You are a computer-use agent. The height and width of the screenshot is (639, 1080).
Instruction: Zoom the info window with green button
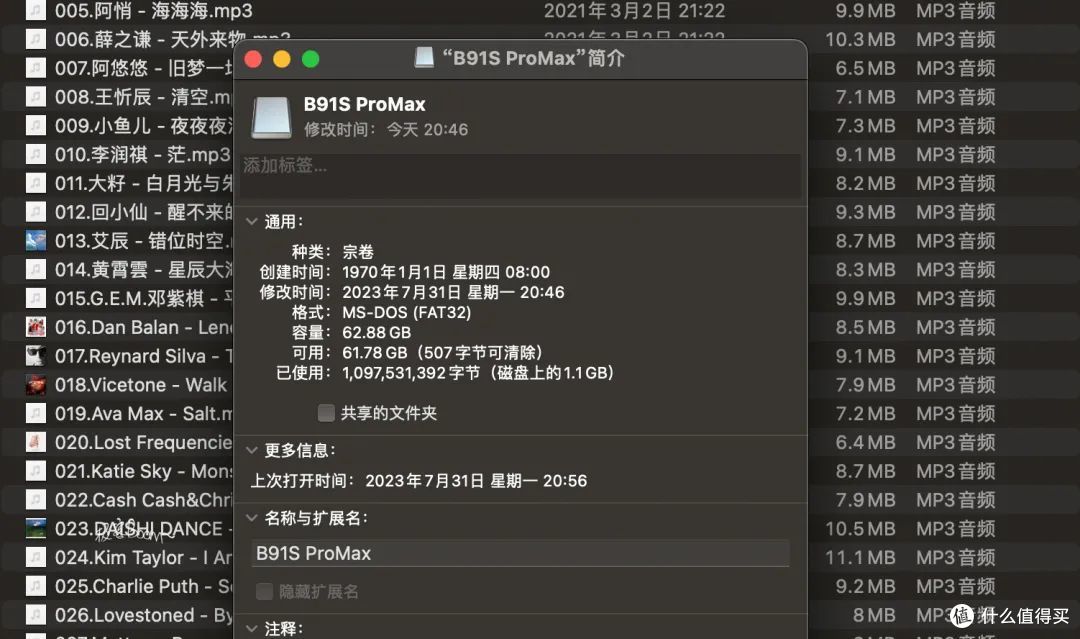(x=311, y=59)
